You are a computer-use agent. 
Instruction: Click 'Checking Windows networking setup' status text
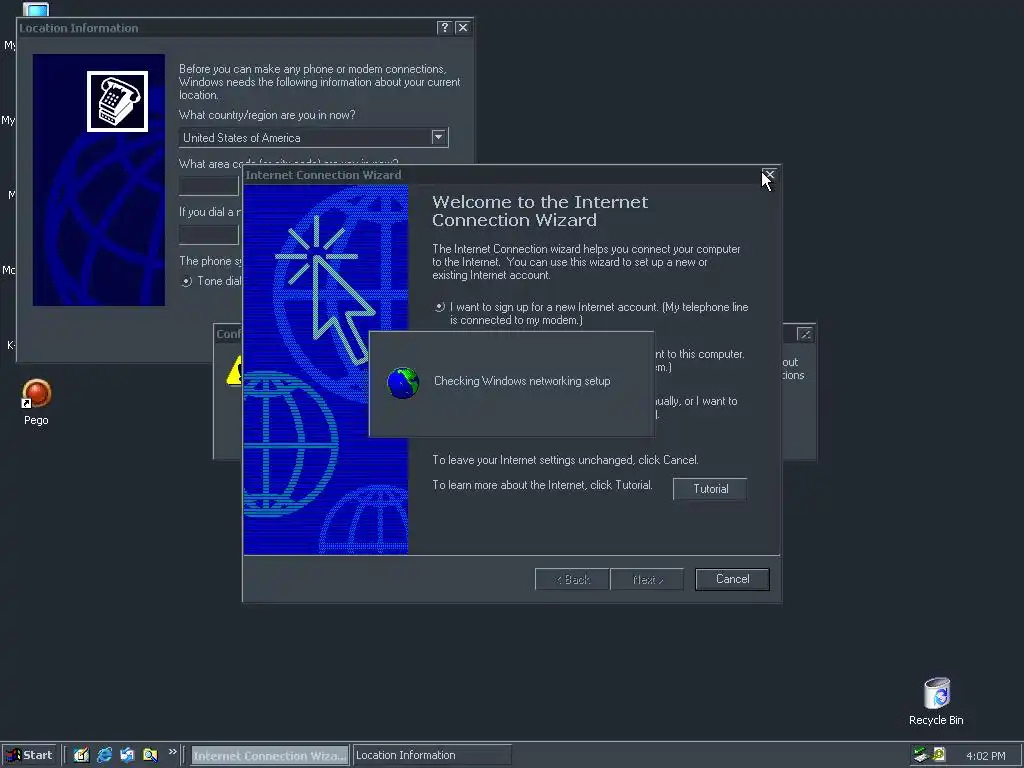click(522, 381)
